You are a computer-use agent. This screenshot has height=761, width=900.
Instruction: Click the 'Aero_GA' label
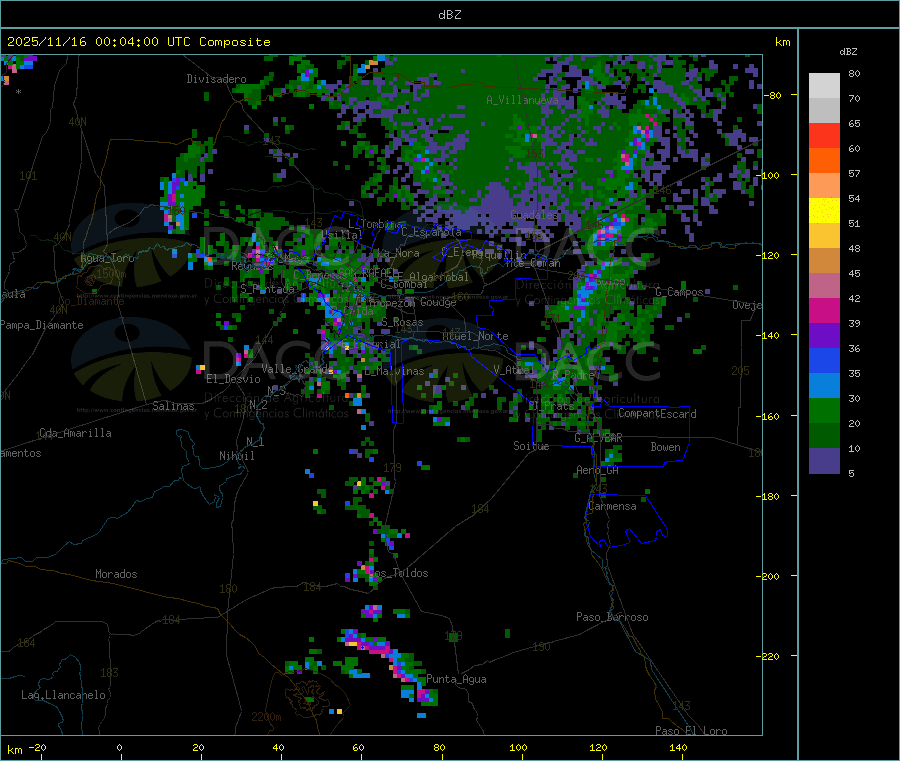(597, 470)
